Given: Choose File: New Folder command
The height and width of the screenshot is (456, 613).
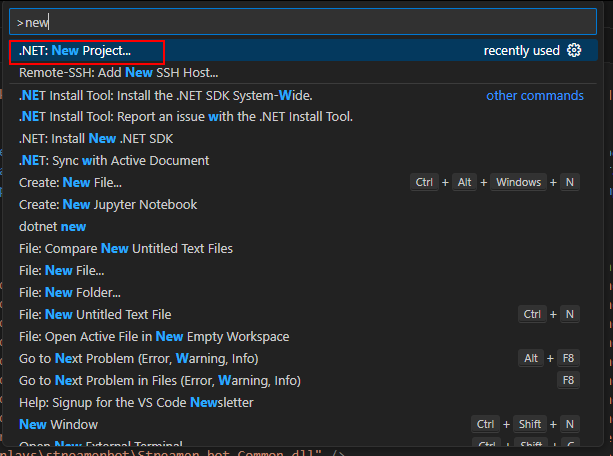Looking at the screenshot, I should pos(69,293).
